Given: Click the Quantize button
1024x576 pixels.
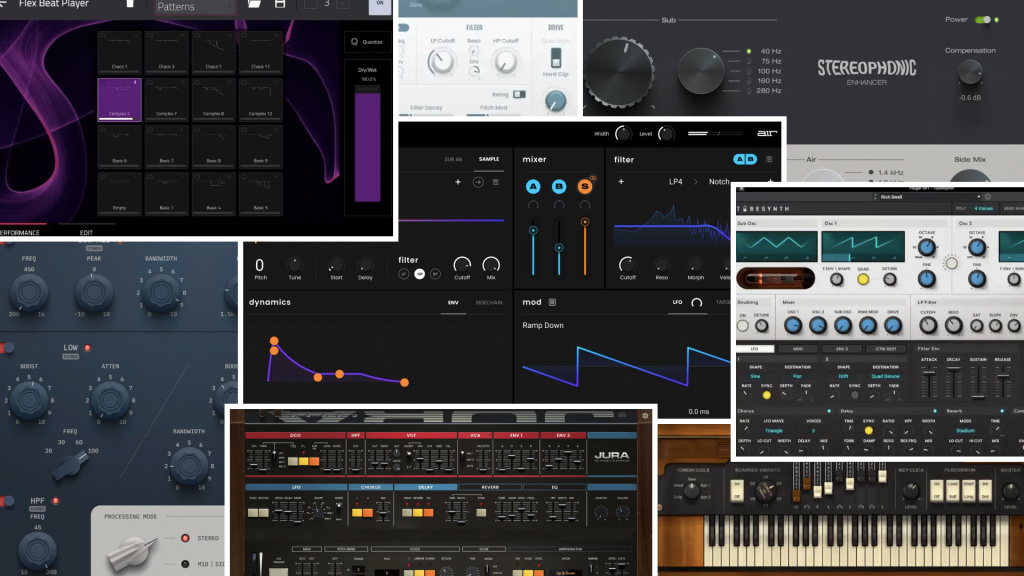Looking at the screenshot, I should (367, 42).
